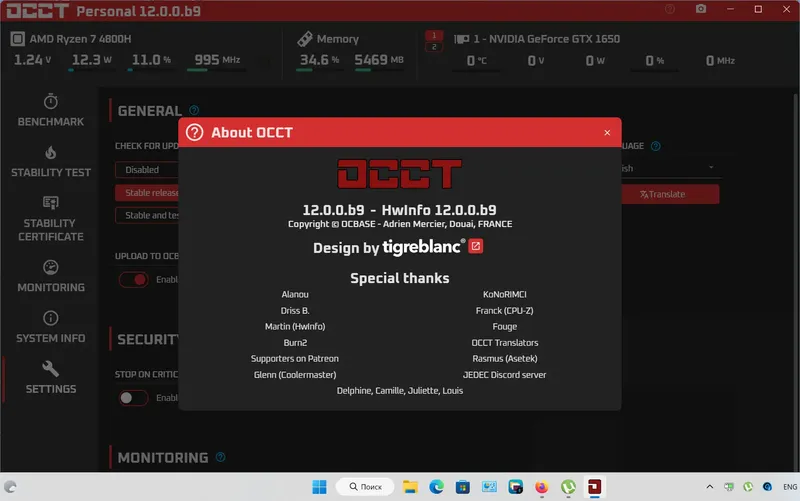The image size is (800, 501).
Task: Click 'JEDEC Discord server' text
Action: (505, 375)
